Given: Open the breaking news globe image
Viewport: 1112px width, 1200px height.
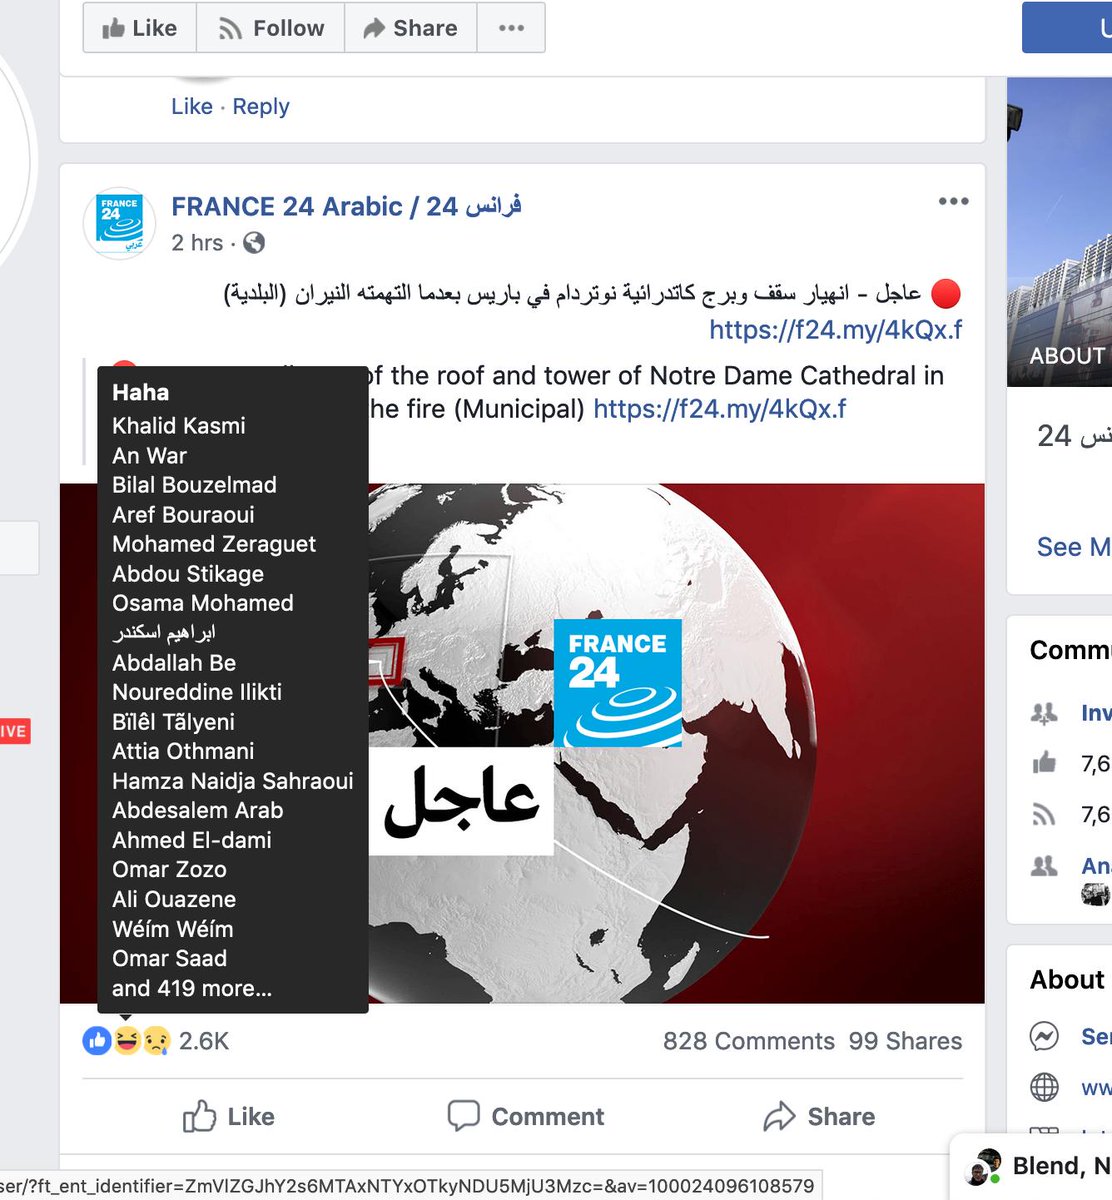Looking at the screenshot, I should tap(522, 743).
